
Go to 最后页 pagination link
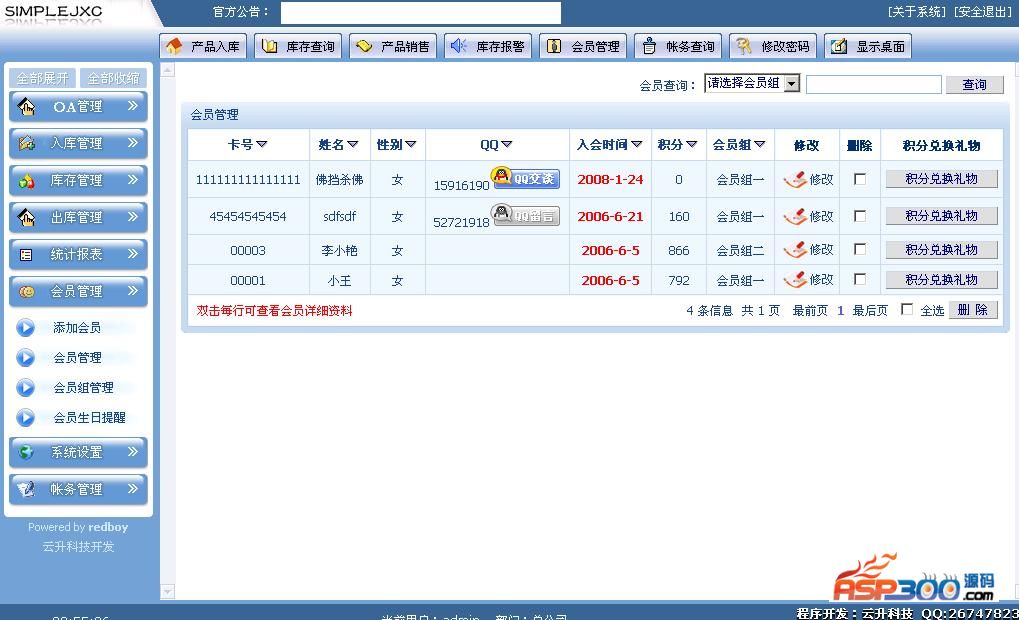click(870, 311)
